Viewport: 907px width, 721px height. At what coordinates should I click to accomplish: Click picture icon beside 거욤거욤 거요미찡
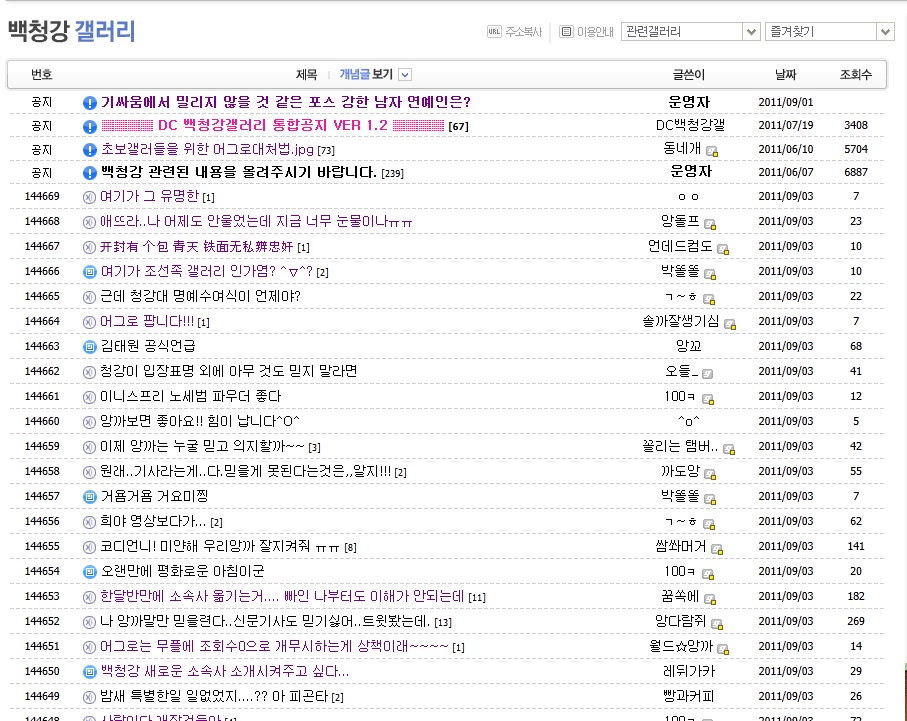point(89,496)
